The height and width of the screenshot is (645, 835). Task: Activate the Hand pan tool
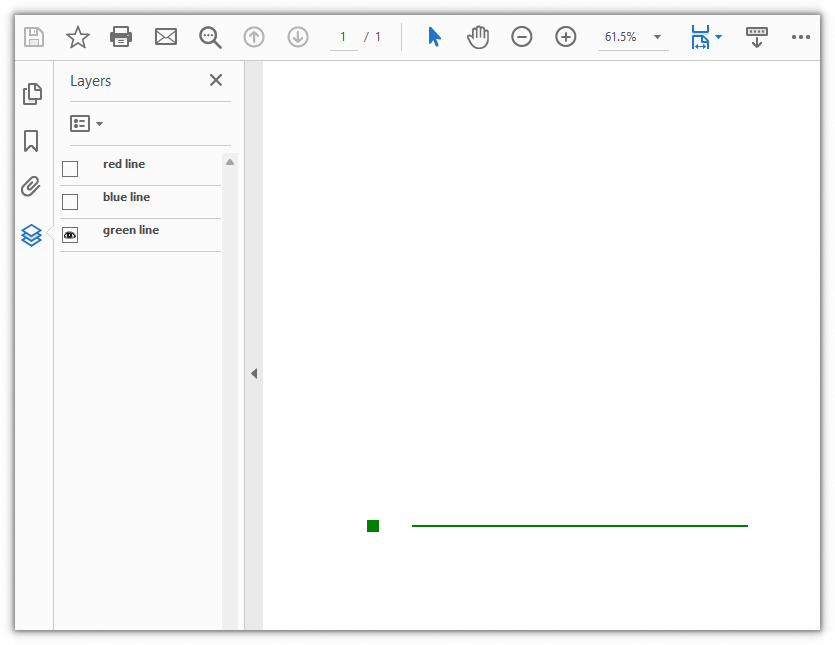478,37
